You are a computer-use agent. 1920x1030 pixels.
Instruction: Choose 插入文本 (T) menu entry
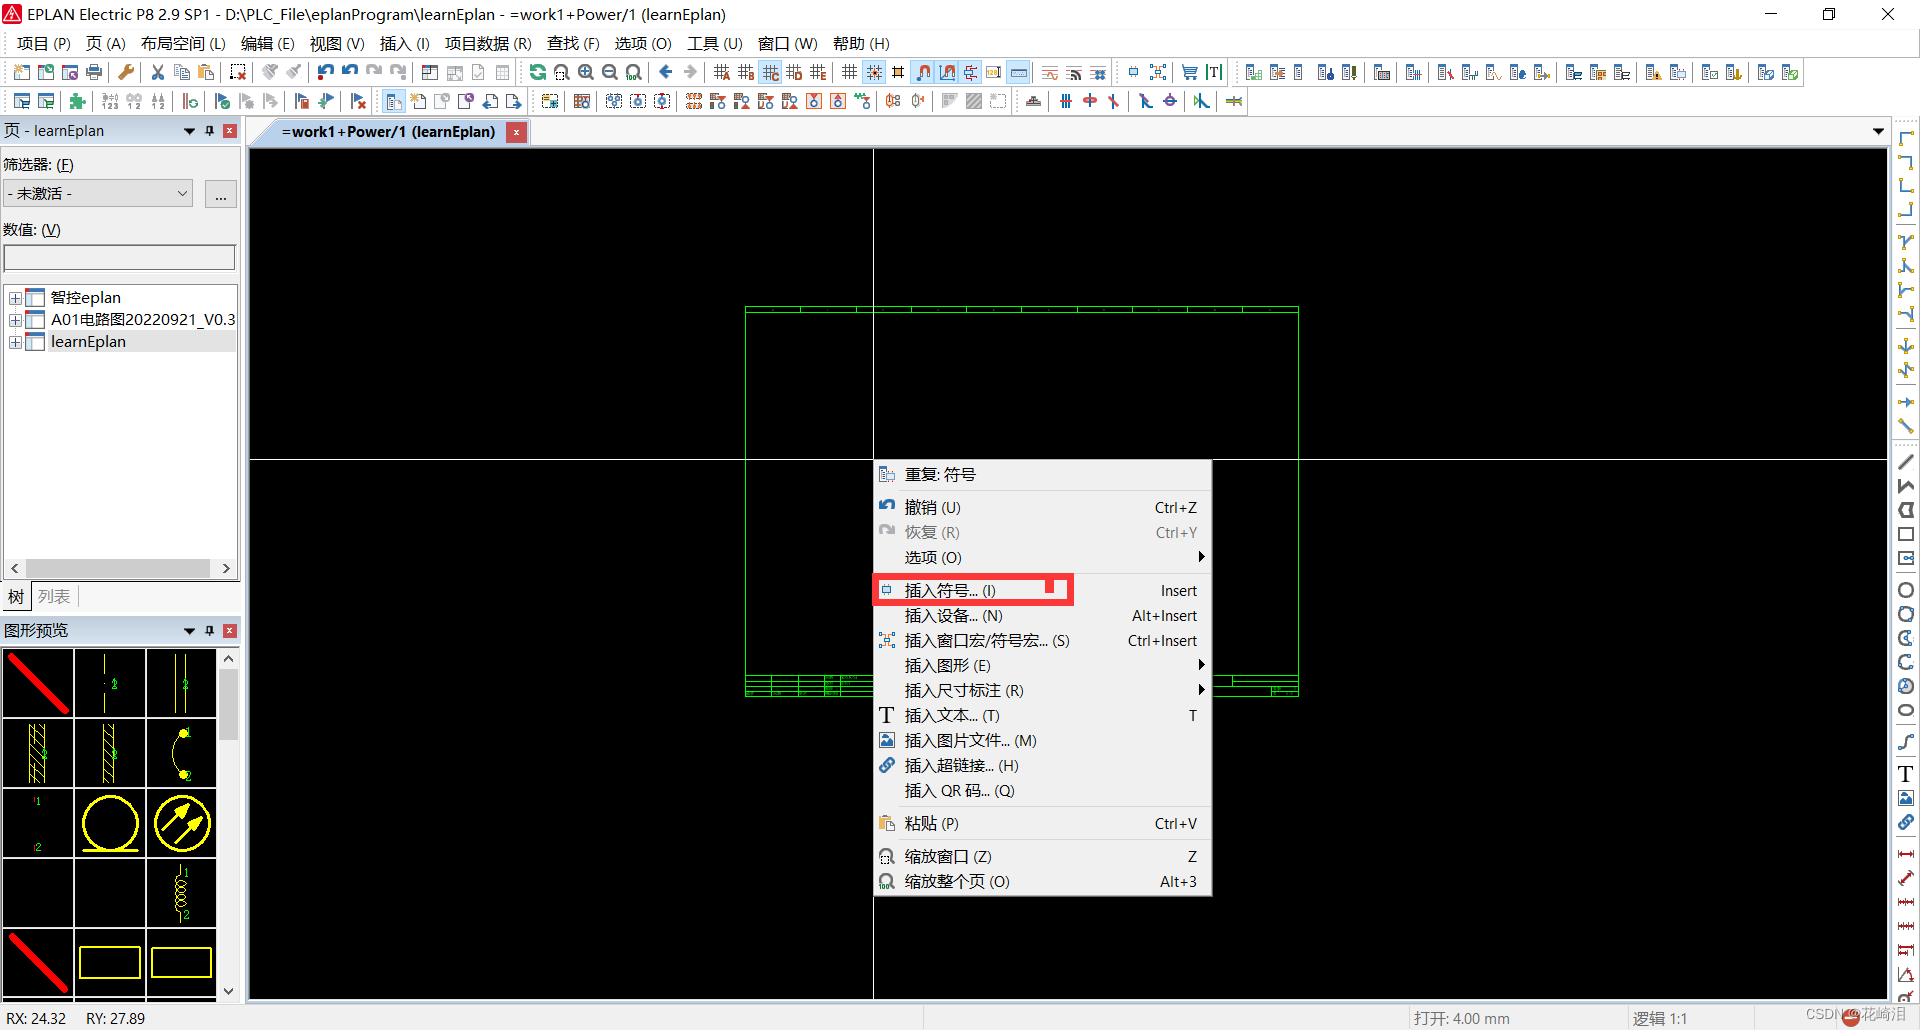pos(1042,715)
